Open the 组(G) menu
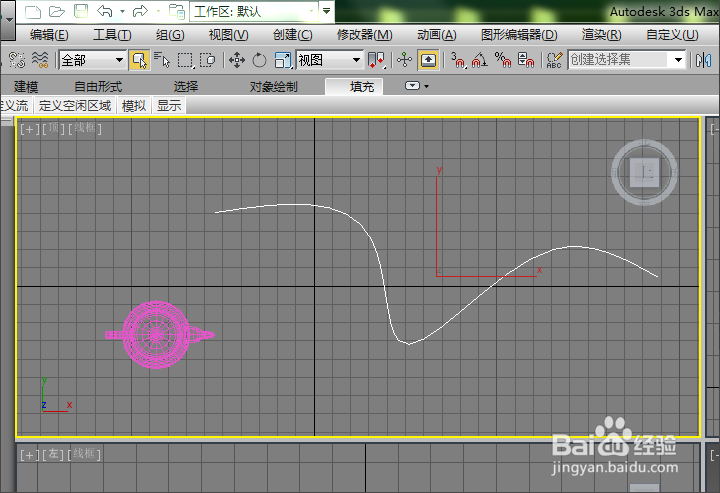Image resolution: width=720 pixels, height=493 pixels. 170,35
